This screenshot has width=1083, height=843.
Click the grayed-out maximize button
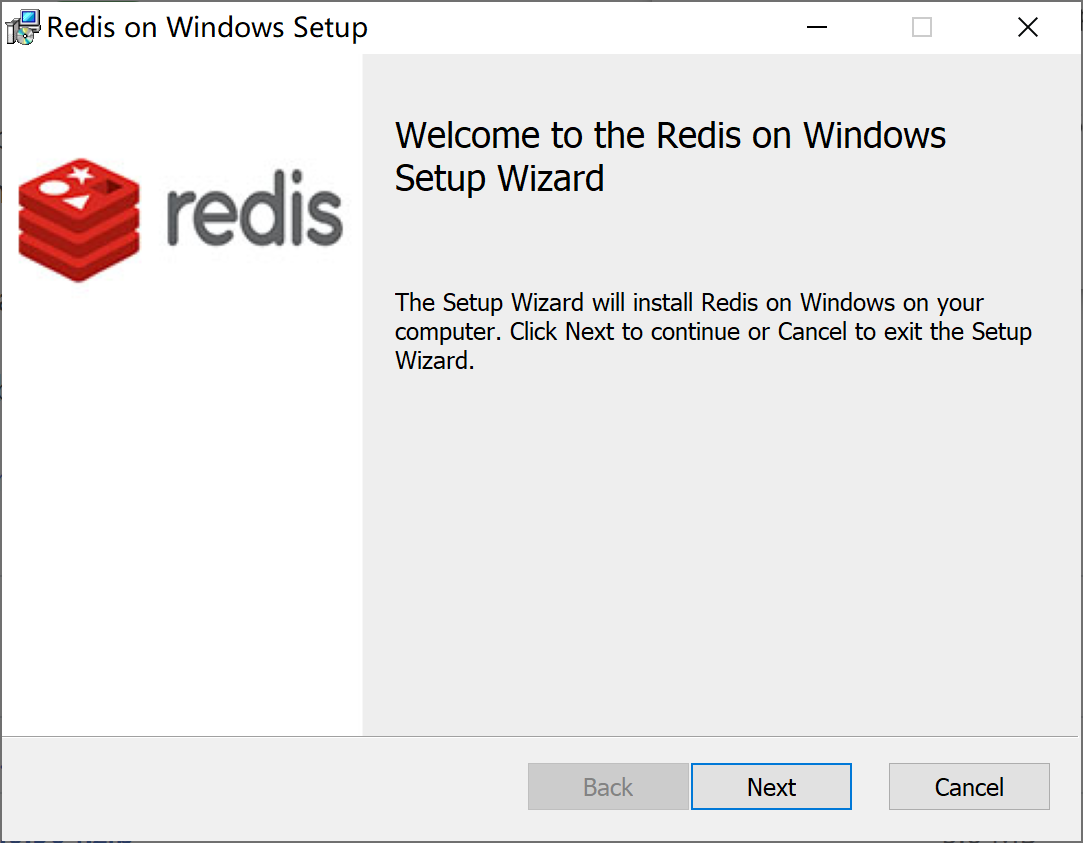[x=922, y=28]
